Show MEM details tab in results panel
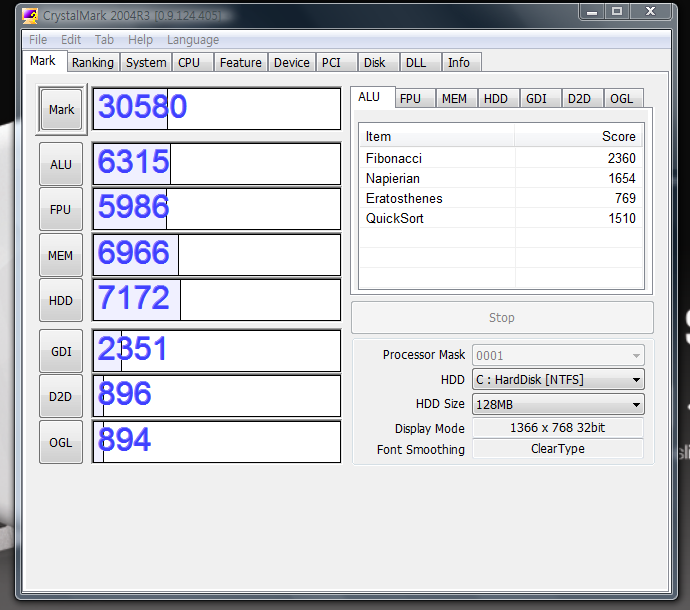Viewport: 690px width, 610px height. 455,99
